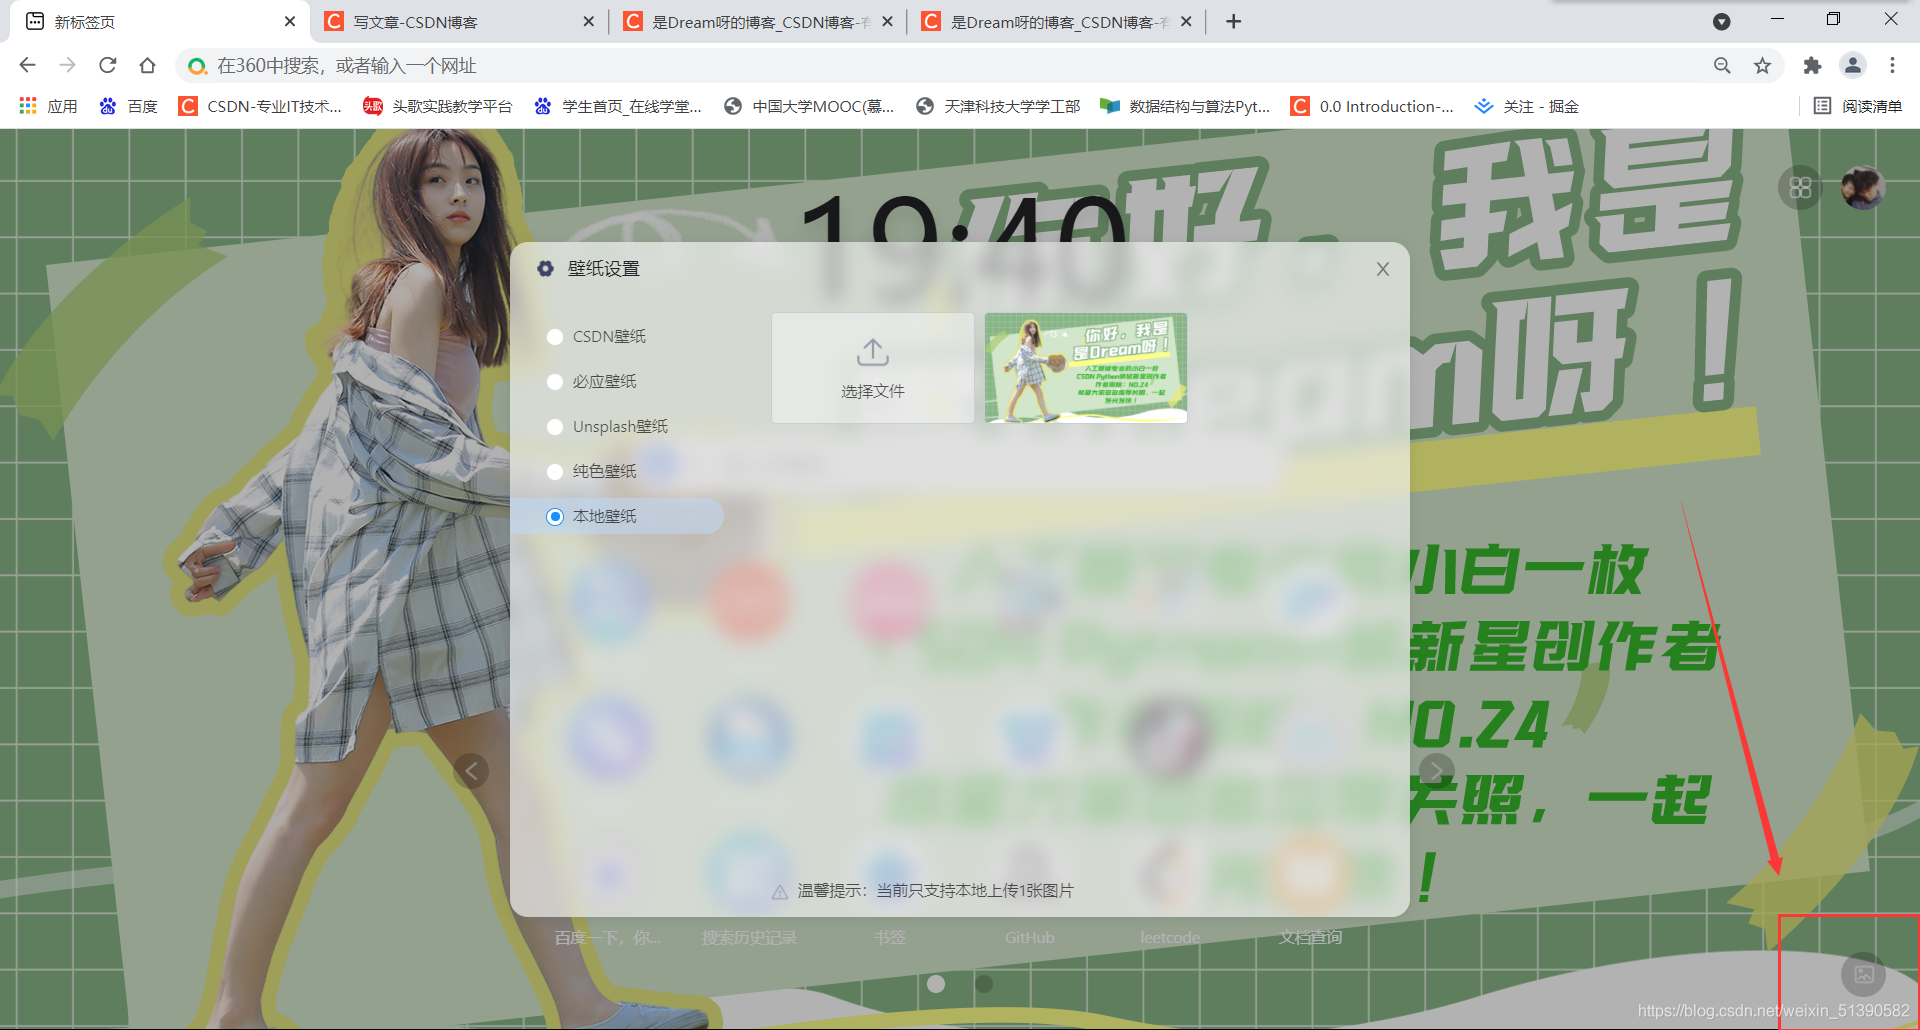Viewport: 1920px width, 1030px height.
Task: Pick the uploaded Dream wallpaper thumbnail
Action: tap(1086, 368)
